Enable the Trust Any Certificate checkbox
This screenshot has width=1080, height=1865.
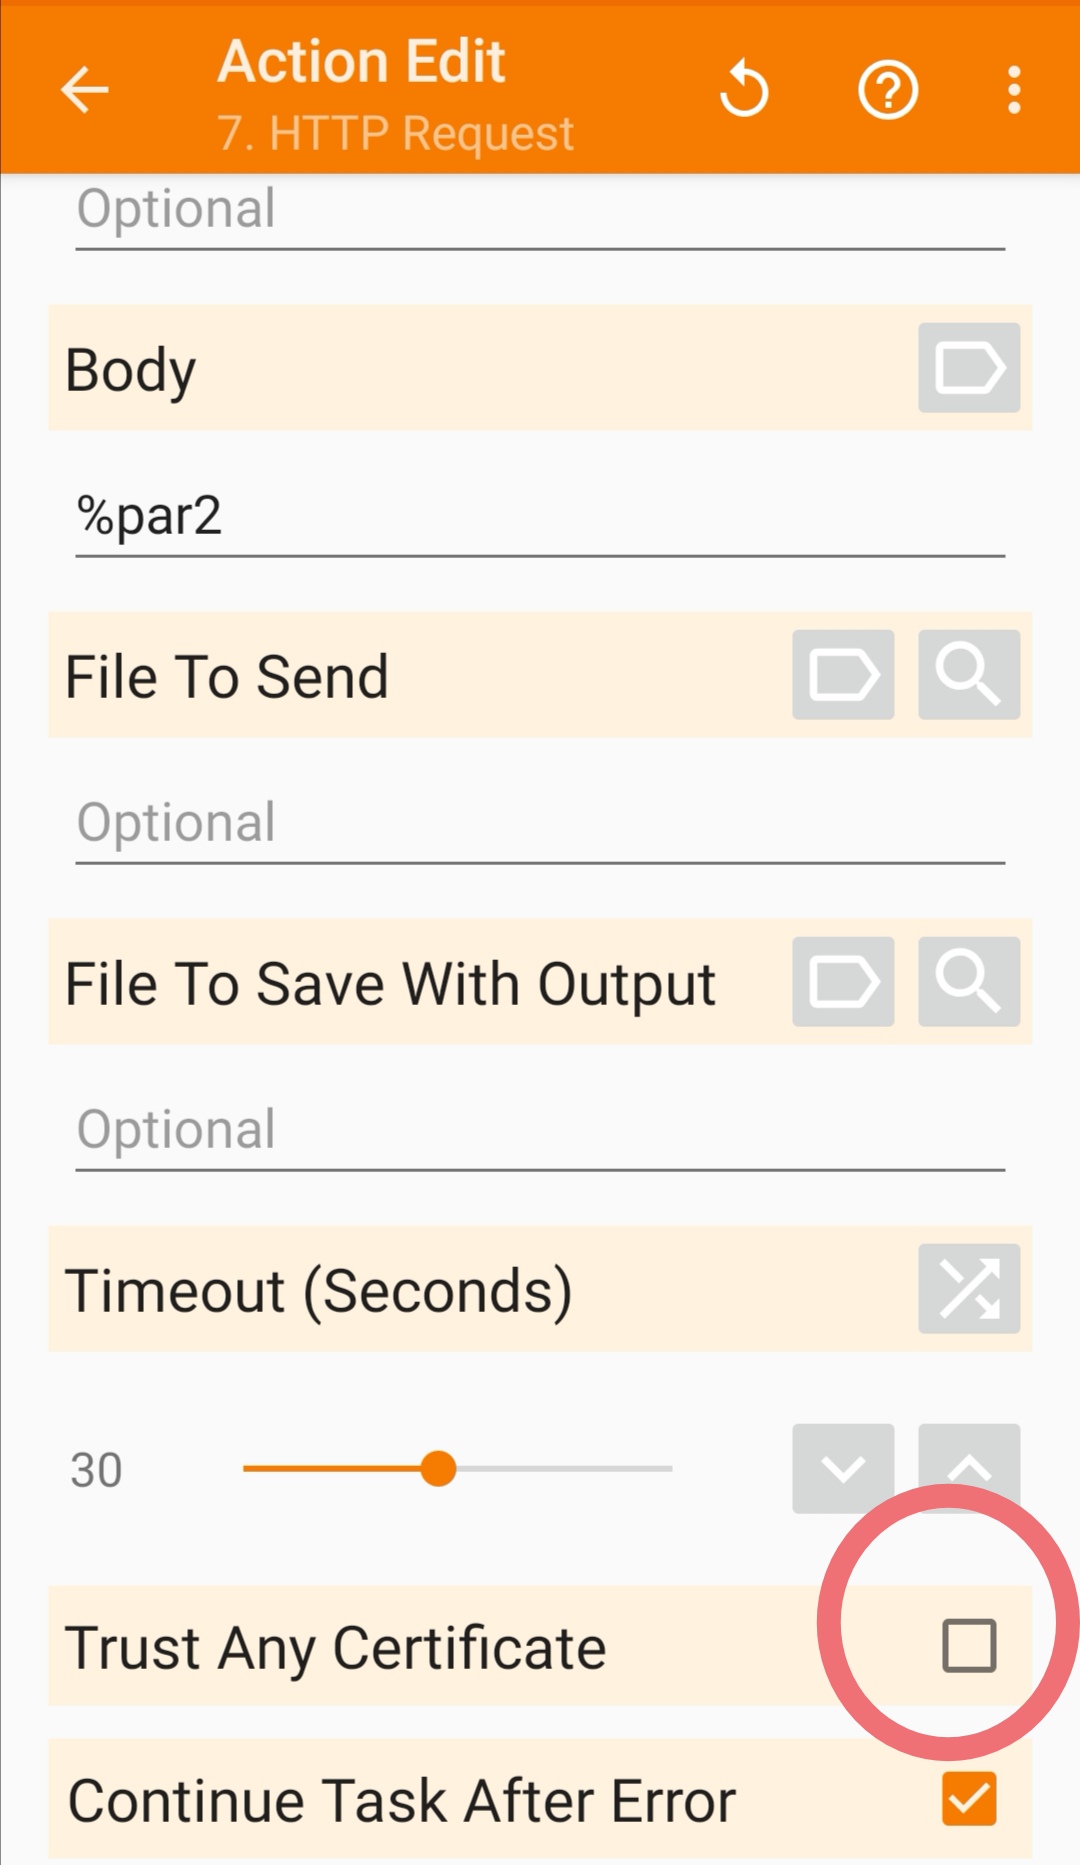968,1646
